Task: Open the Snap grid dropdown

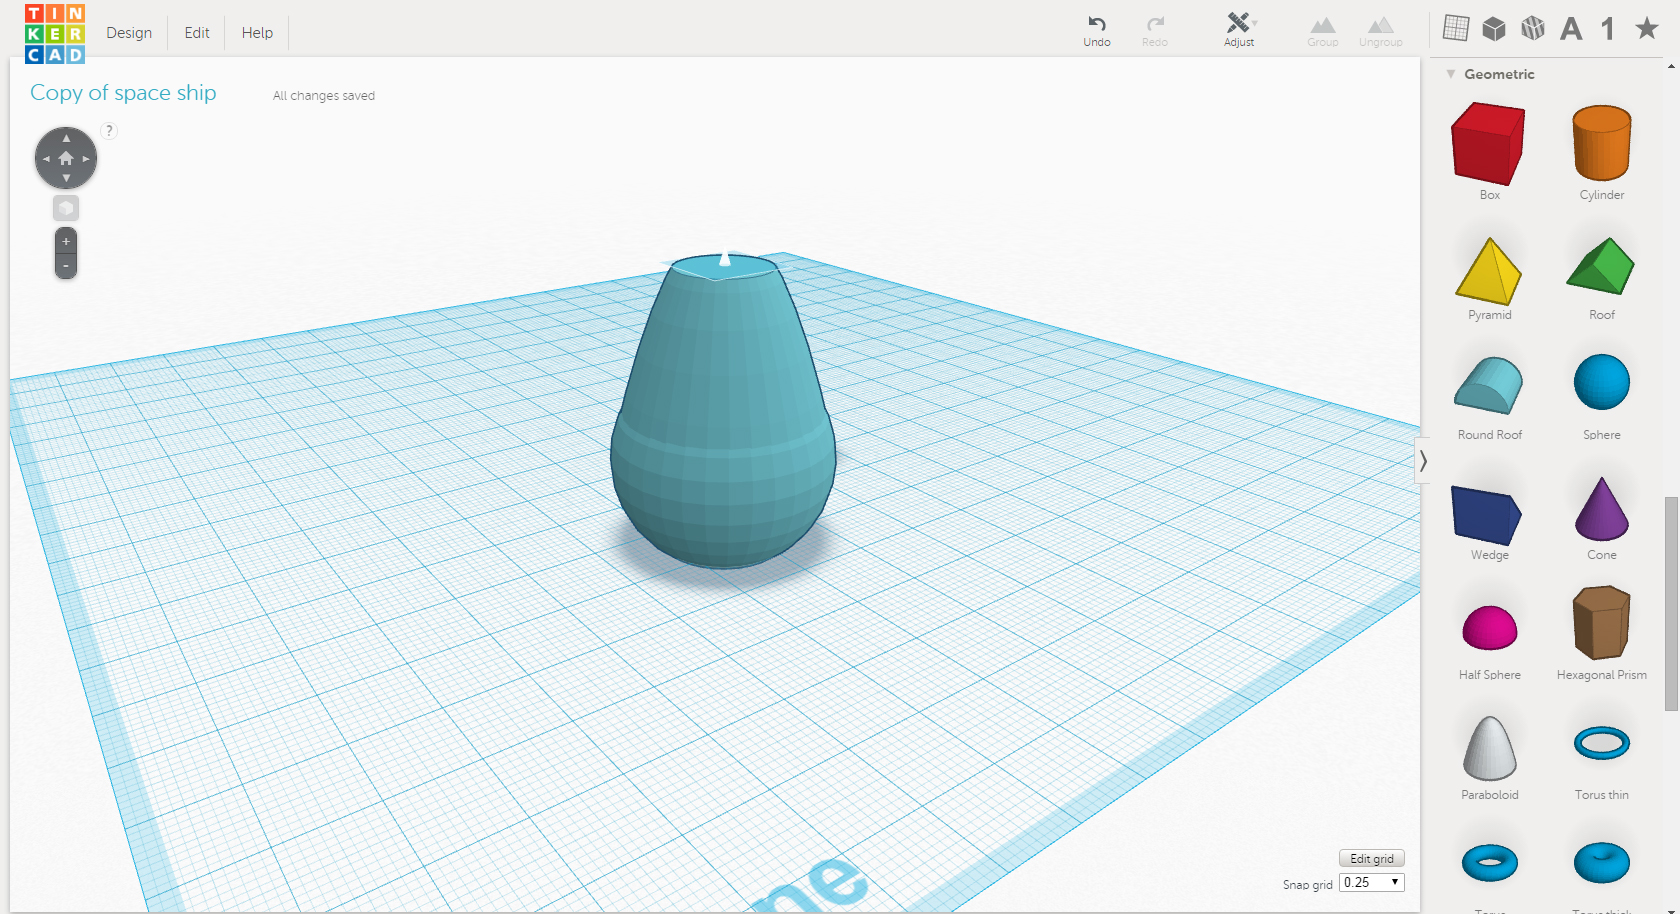Action: coord(1372,882)
